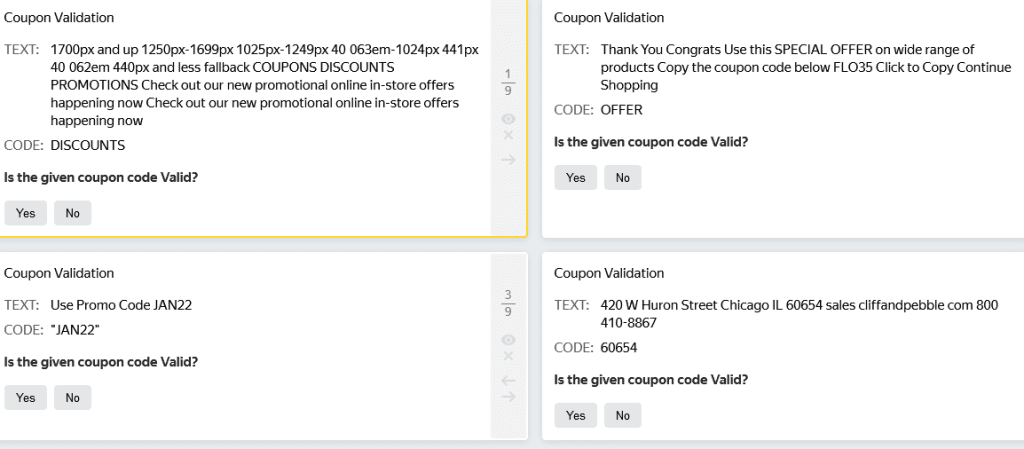The width and height of the screenshot is (1024, 449).
Task: Click the 1/9 task counter
Action: pos(508,80)
